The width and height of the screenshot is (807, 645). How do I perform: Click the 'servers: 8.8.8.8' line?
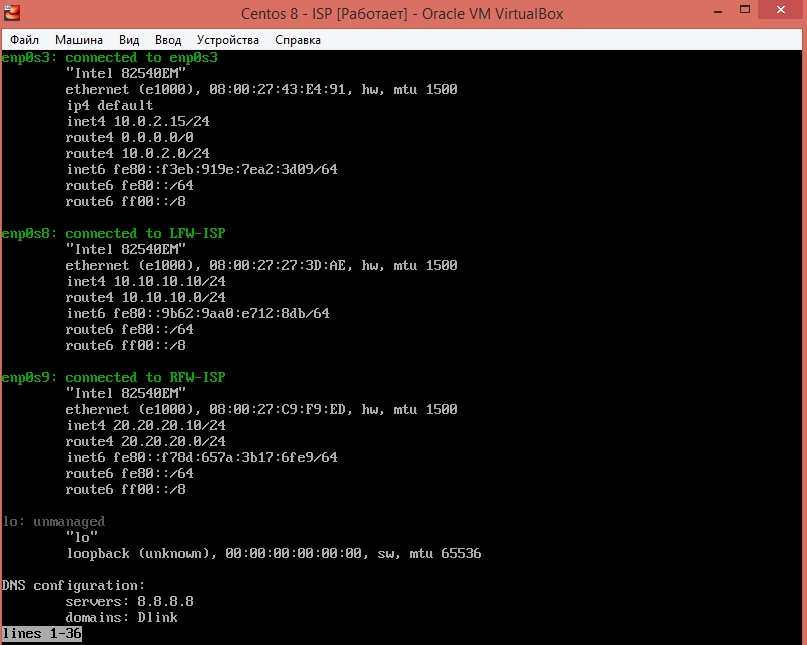(x=130, y=602)
